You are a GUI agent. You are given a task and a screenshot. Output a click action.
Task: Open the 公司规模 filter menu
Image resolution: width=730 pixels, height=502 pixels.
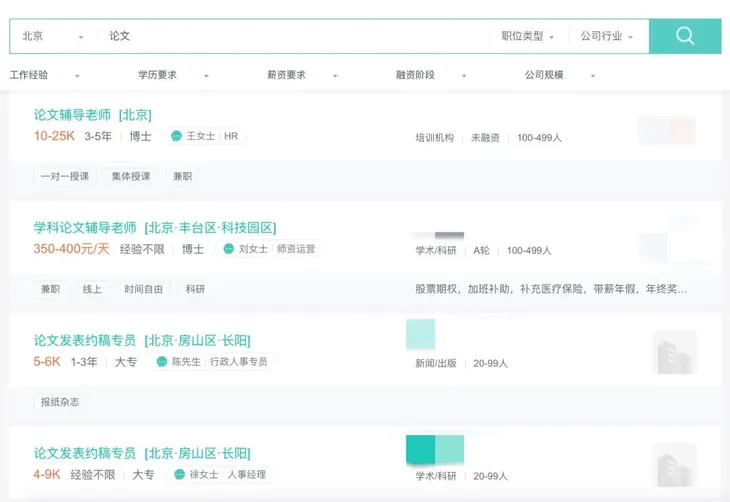560,75
